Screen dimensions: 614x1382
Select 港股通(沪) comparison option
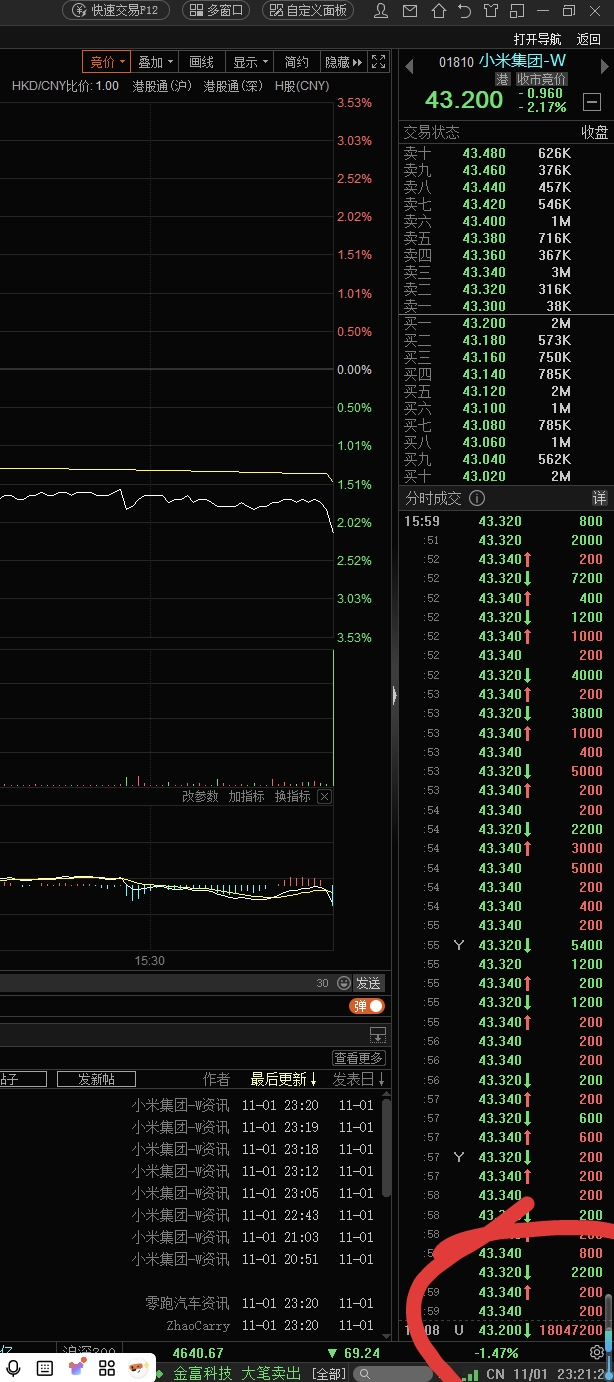pos(161,86)
